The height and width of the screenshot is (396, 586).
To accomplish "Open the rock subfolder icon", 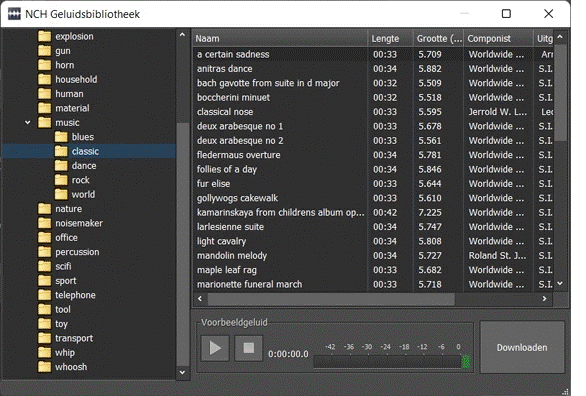I will pyautogui.click(x=61, y=180).
